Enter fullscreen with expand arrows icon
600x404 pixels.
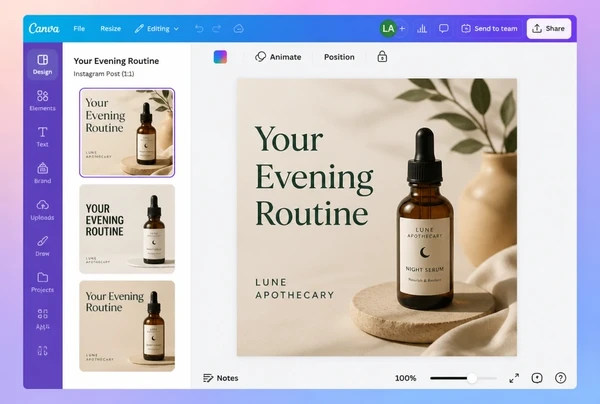514,378
